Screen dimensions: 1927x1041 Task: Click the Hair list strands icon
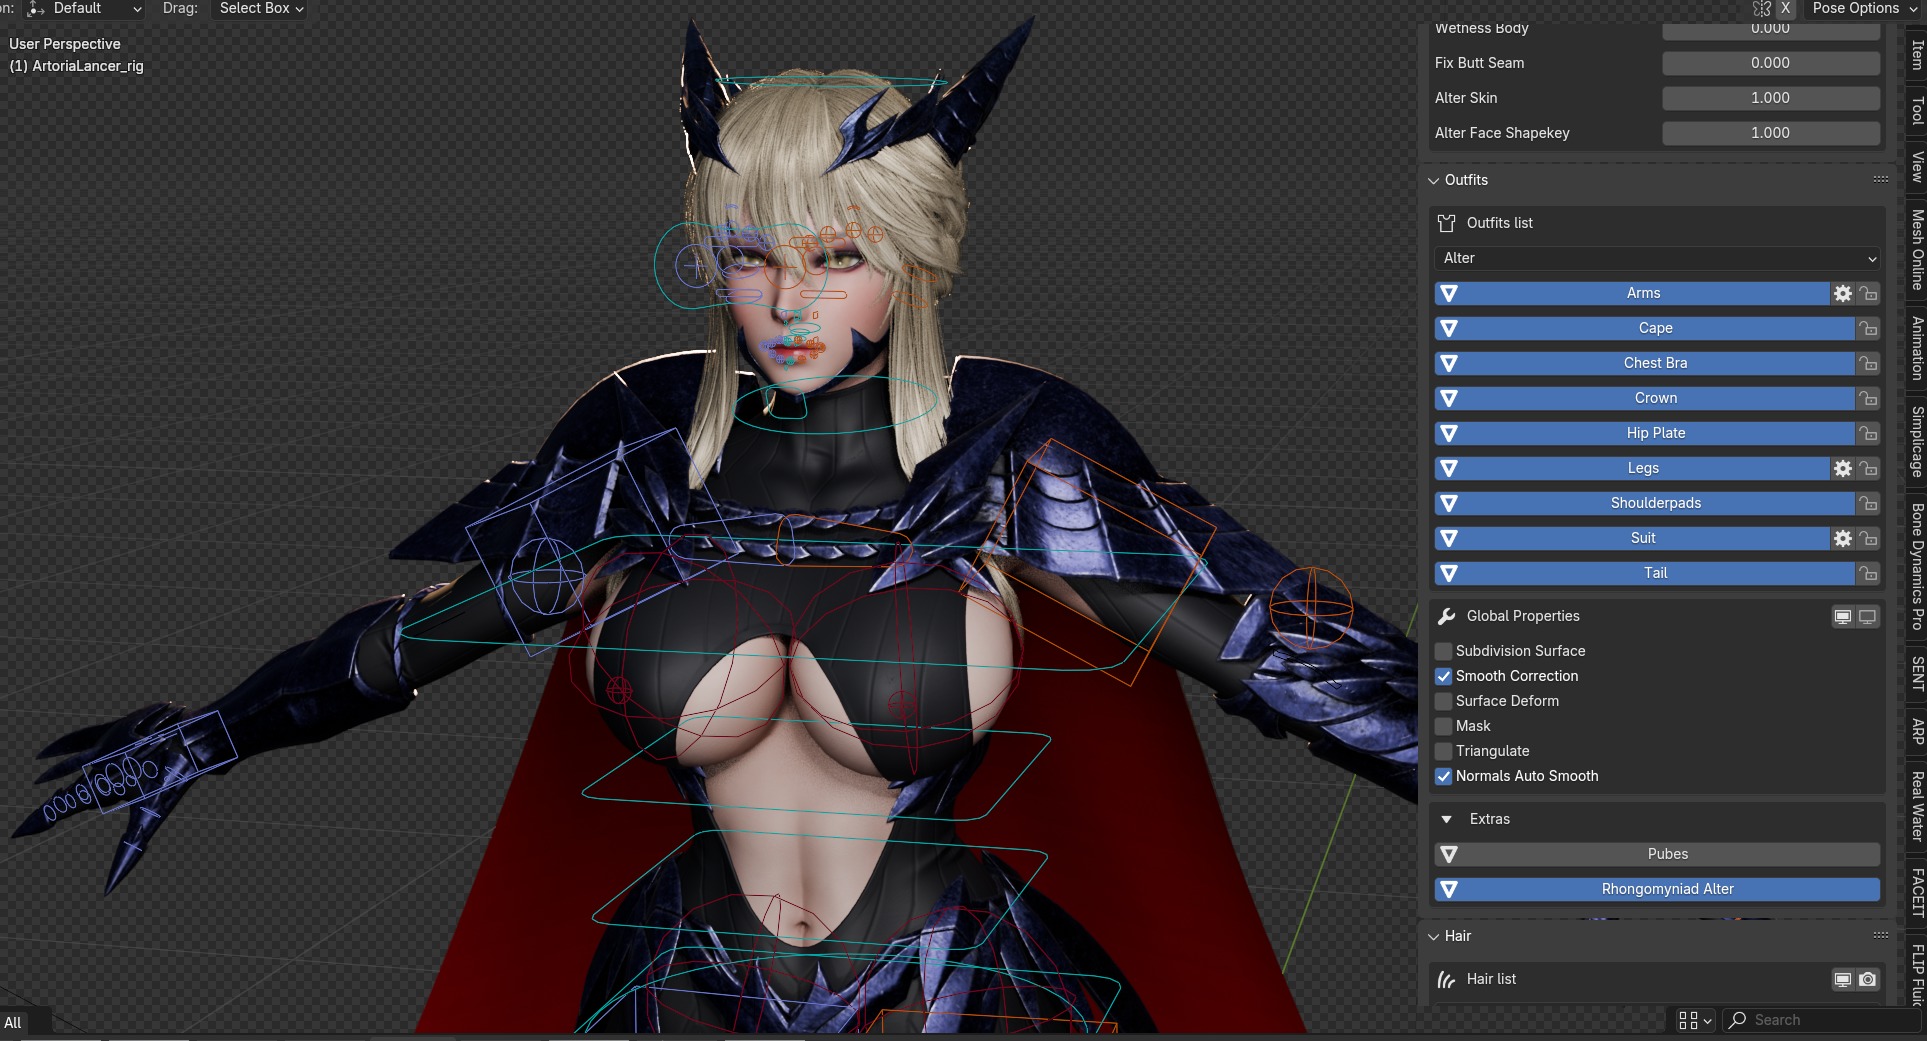click(x=1446, y=979)
